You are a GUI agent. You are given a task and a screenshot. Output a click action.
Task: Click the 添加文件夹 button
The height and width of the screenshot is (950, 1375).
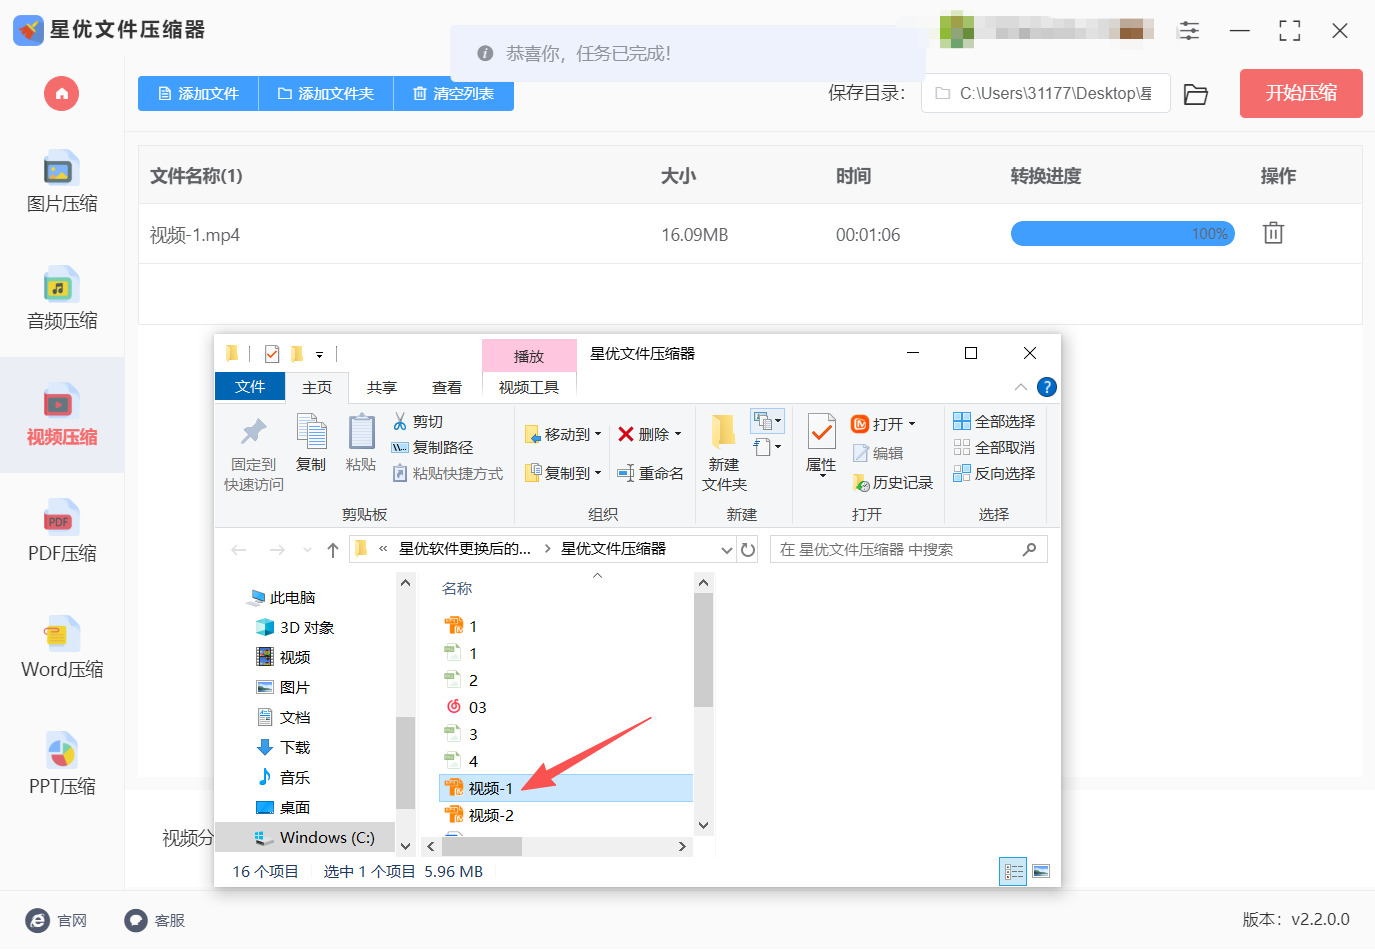coord(326,94)
